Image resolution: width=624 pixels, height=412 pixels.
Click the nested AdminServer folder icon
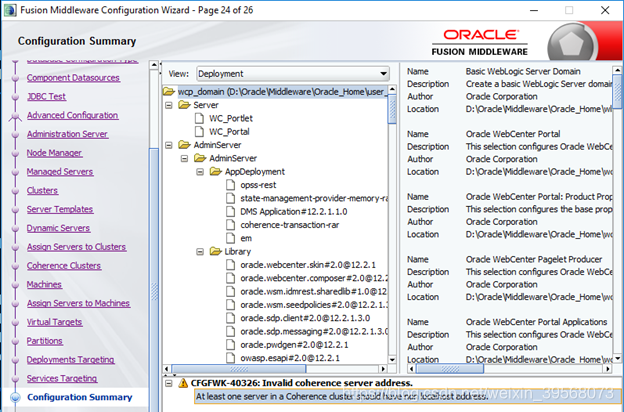pos(200,158)
